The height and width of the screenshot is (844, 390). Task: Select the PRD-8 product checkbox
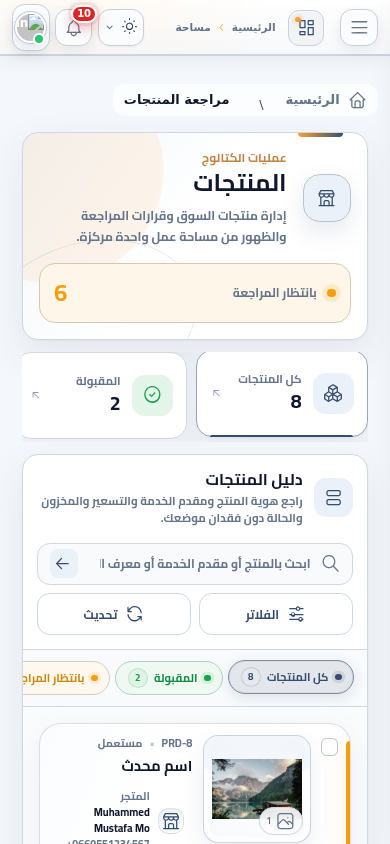(329, 747)
